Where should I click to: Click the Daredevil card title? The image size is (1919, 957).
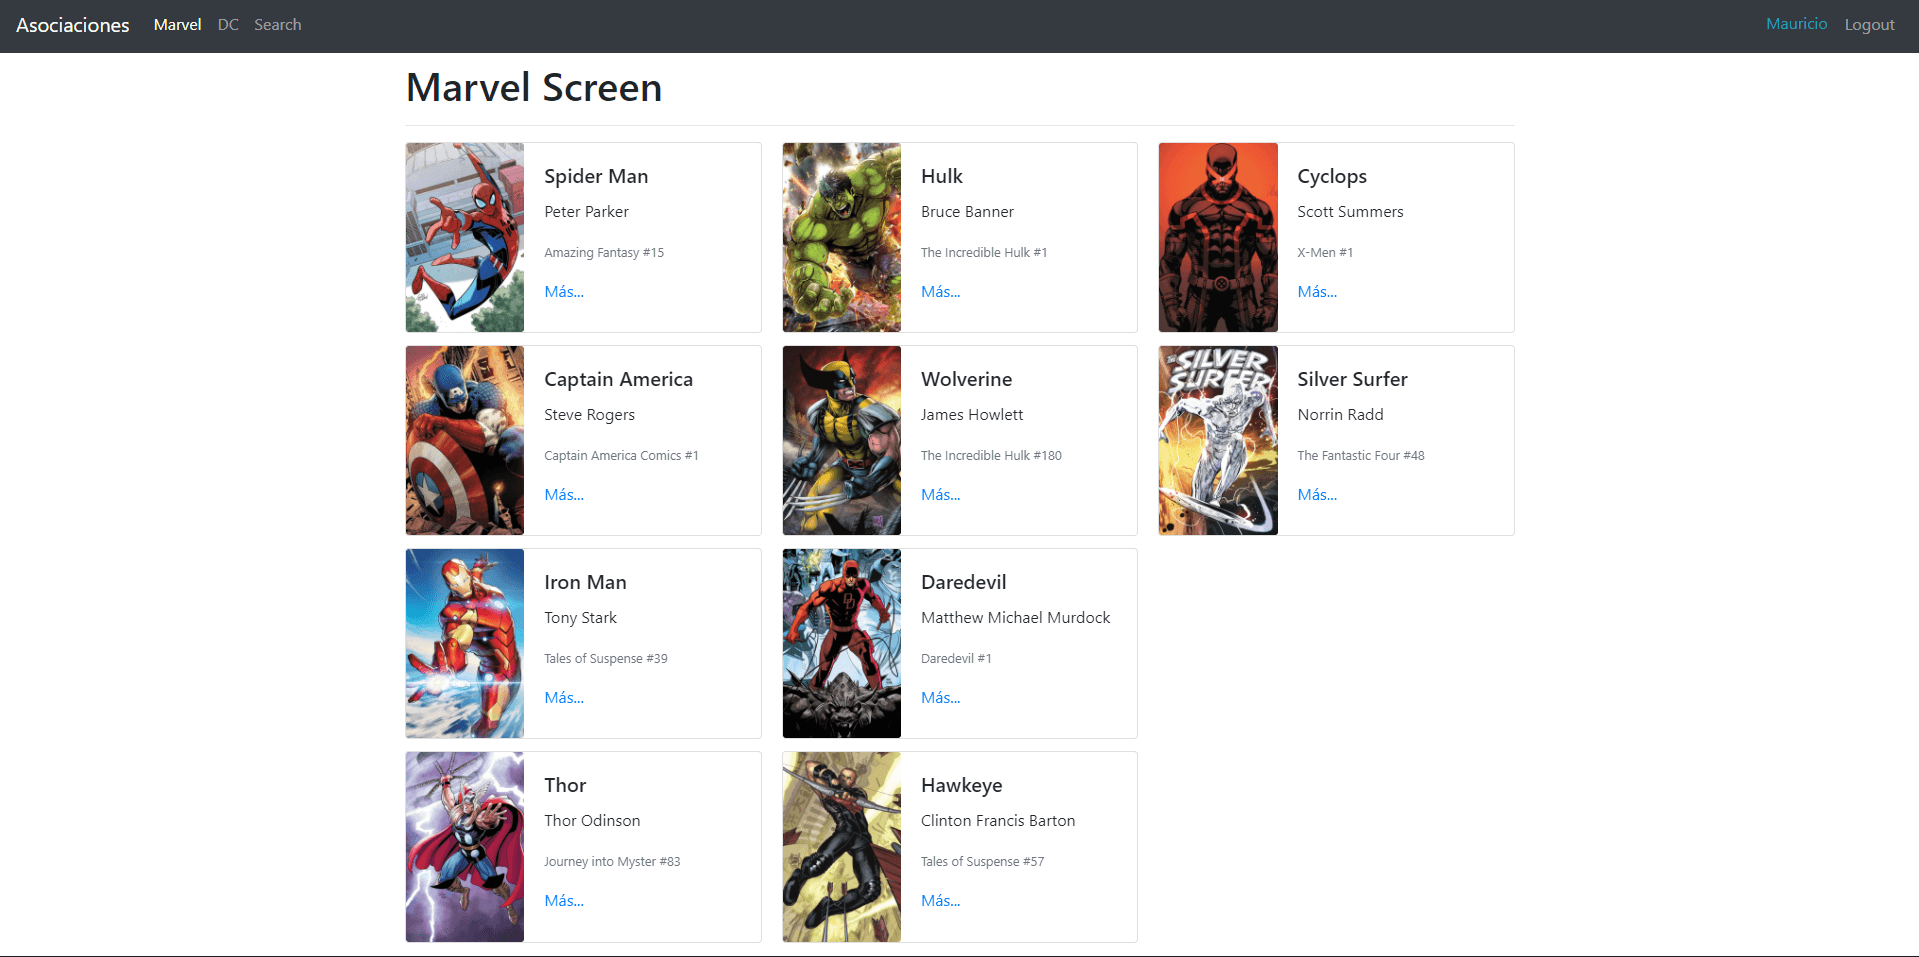[x=964, y=582]
